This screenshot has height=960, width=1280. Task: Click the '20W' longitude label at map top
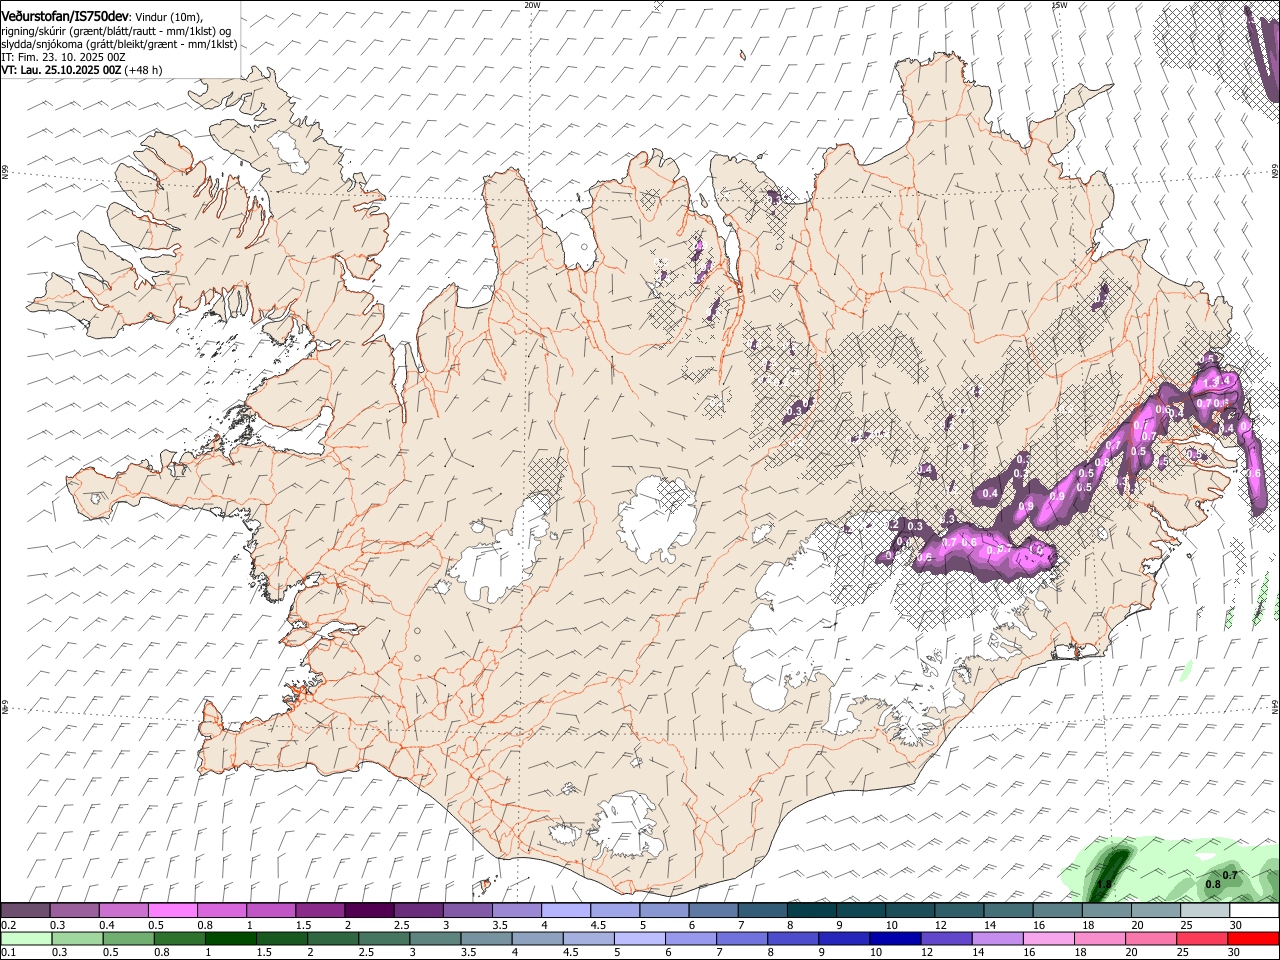pyautogui.click(x=532, y=5)
